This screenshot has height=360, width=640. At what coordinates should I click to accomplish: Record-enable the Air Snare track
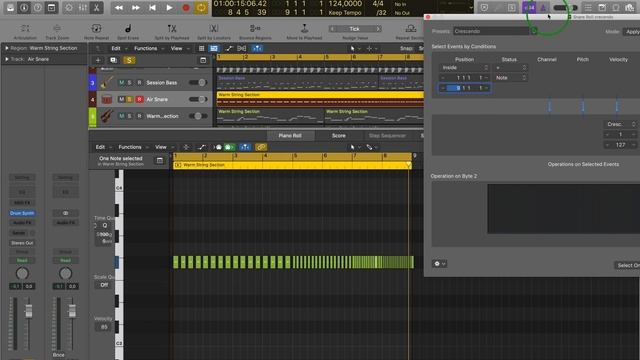(x=139, y=99)
